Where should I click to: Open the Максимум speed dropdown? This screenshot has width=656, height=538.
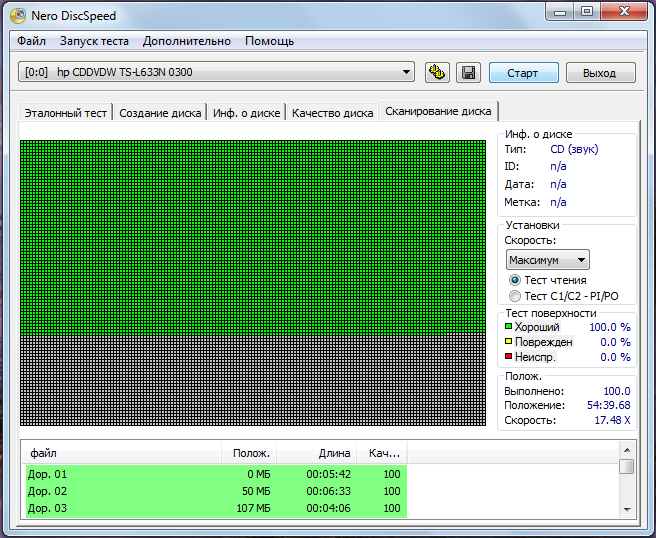(548, 260)
